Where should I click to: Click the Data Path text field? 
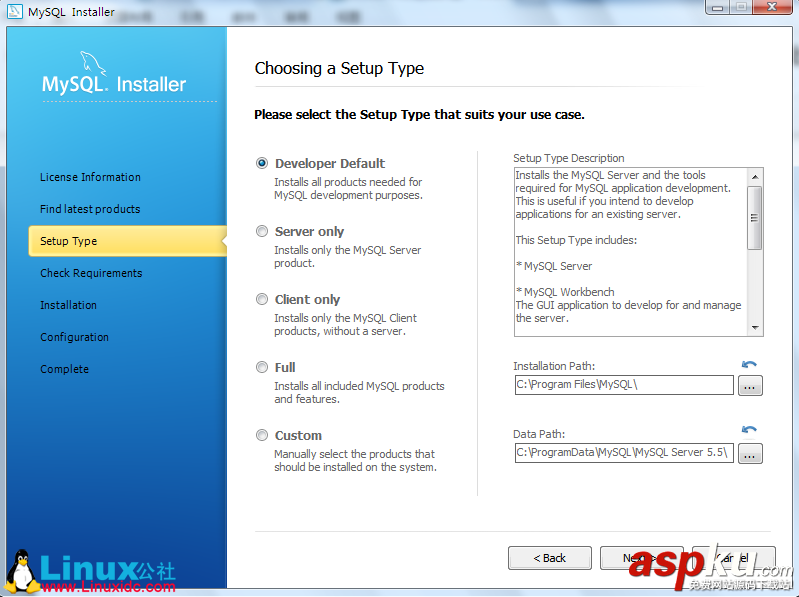624,452
